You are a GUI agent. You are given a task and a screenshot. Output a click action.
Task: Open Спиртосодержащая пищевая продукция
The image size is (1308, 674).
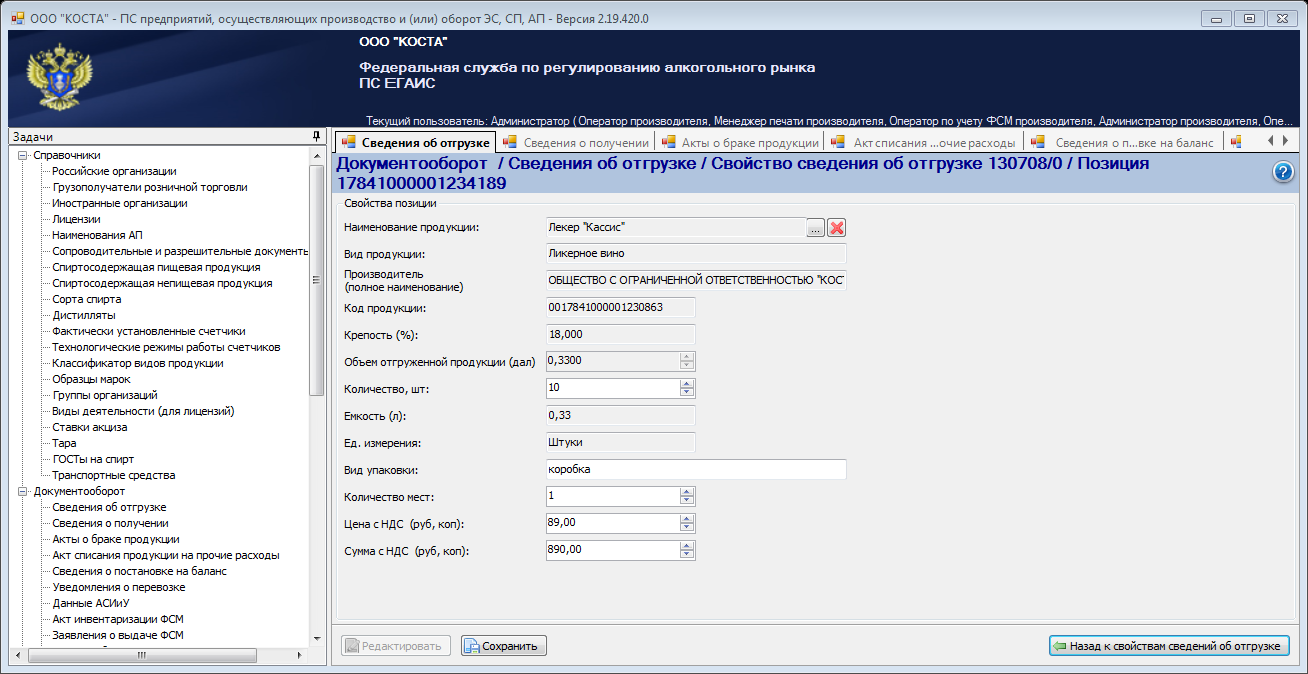[x=156, y=267]
